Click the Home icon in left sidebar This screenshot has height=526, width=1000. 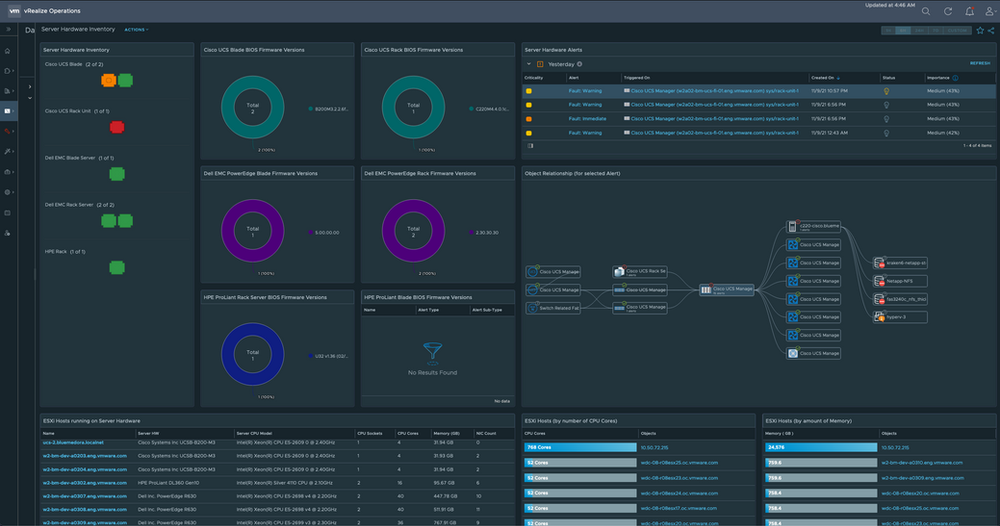pos(8,50)
